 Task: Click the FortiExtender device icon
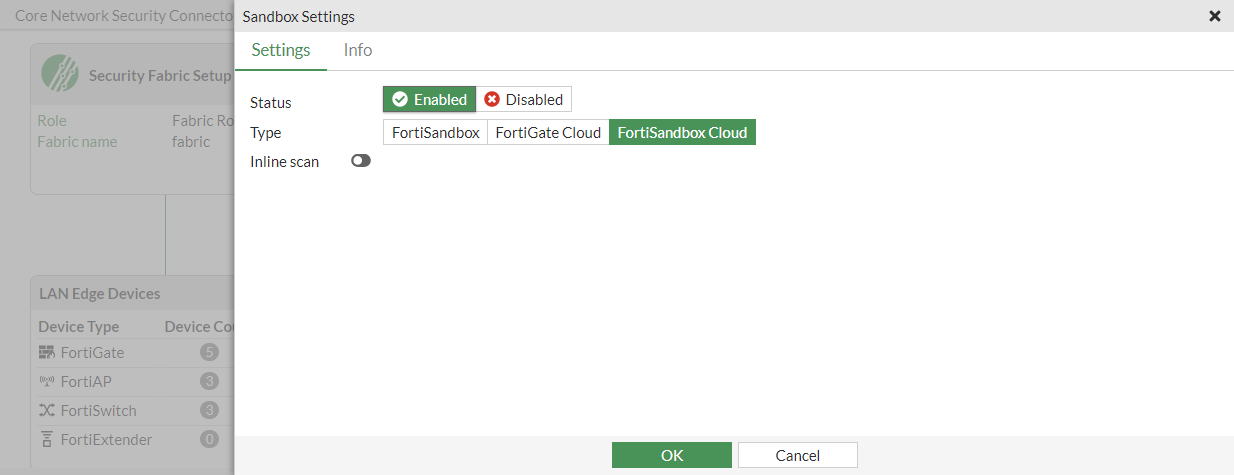(x=47, y=439)
